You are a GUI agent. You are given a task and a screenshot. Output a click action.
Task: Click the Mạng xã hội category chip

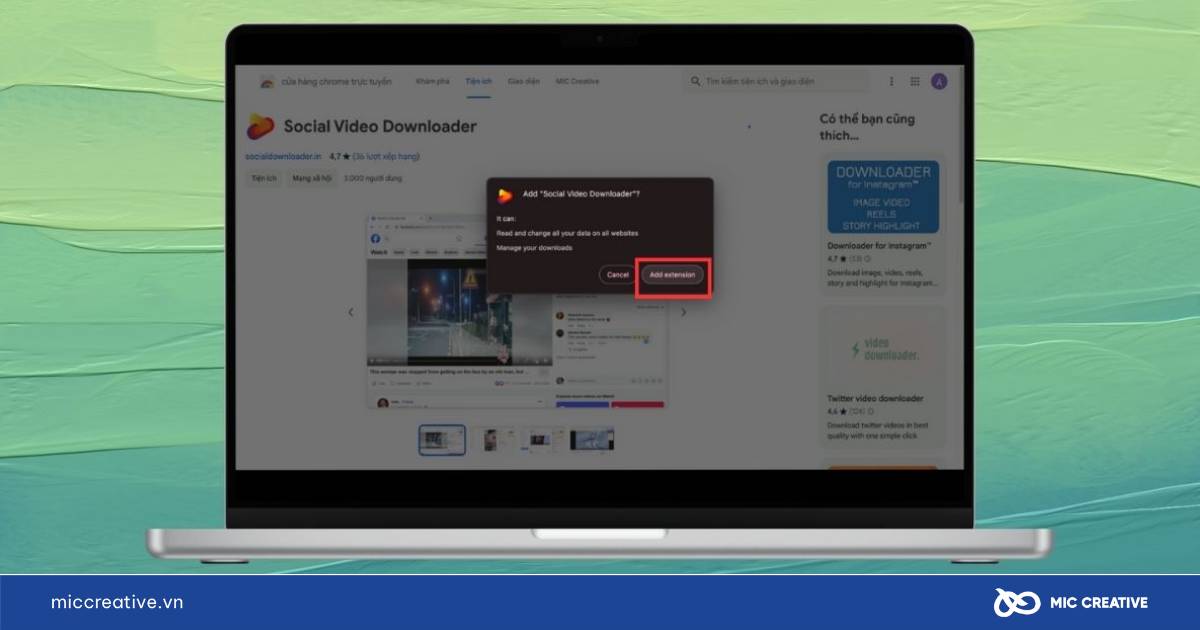(311, 178)
